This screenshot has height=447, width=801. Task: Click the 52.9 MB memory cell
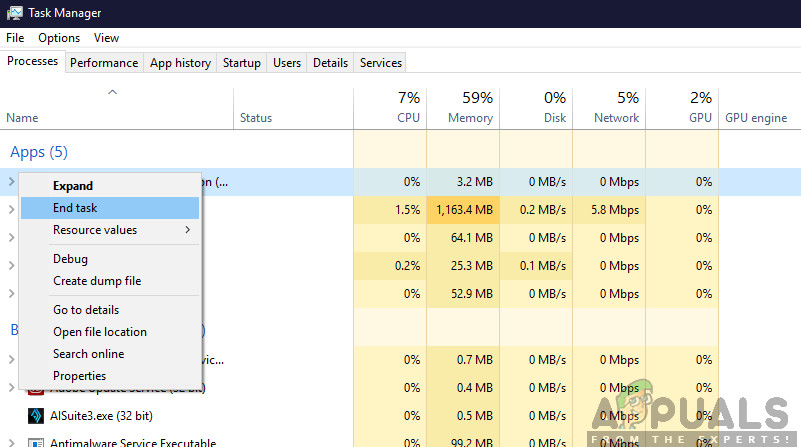pos(463,294)
